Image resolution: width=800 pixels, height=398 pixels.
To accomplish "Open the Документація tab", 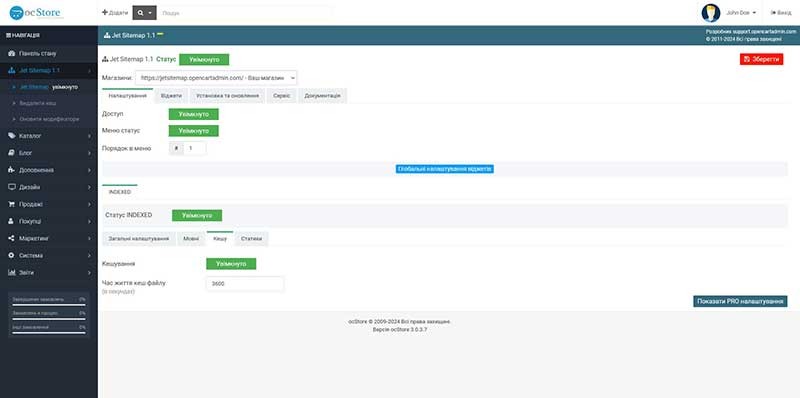I will tap(322, 96).
